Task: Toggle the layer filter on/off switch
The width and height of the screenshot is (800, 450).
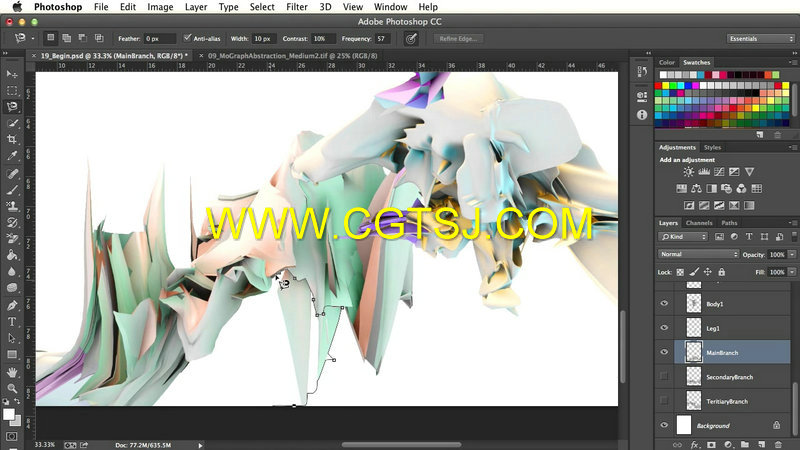Action: 794,236
